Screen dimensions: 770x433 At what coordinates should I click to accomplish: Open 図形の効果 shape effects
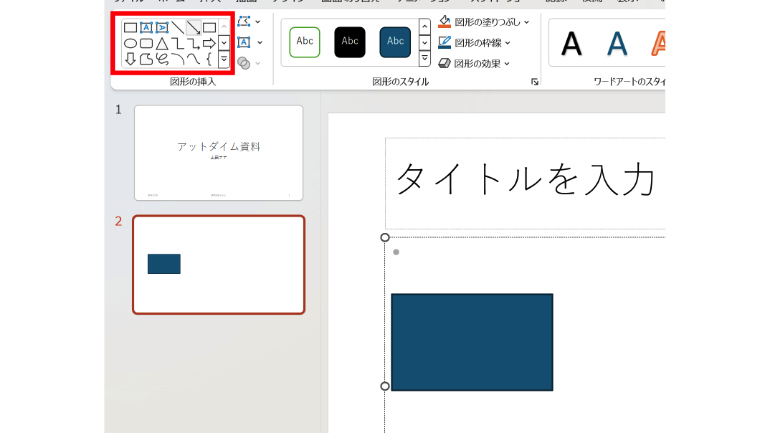tap(474, 63)
